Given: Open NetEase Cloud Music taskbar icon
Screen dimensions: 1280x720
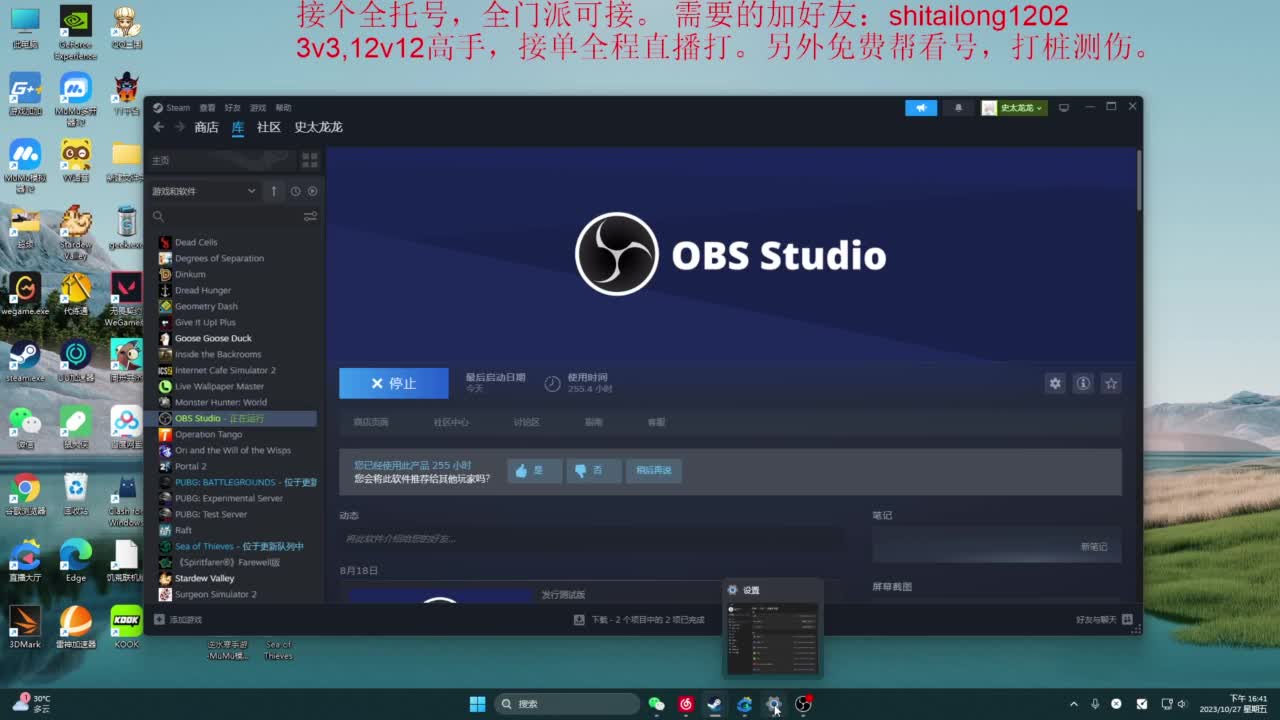Looking at the screenshot, I should [x=686, y=704].
